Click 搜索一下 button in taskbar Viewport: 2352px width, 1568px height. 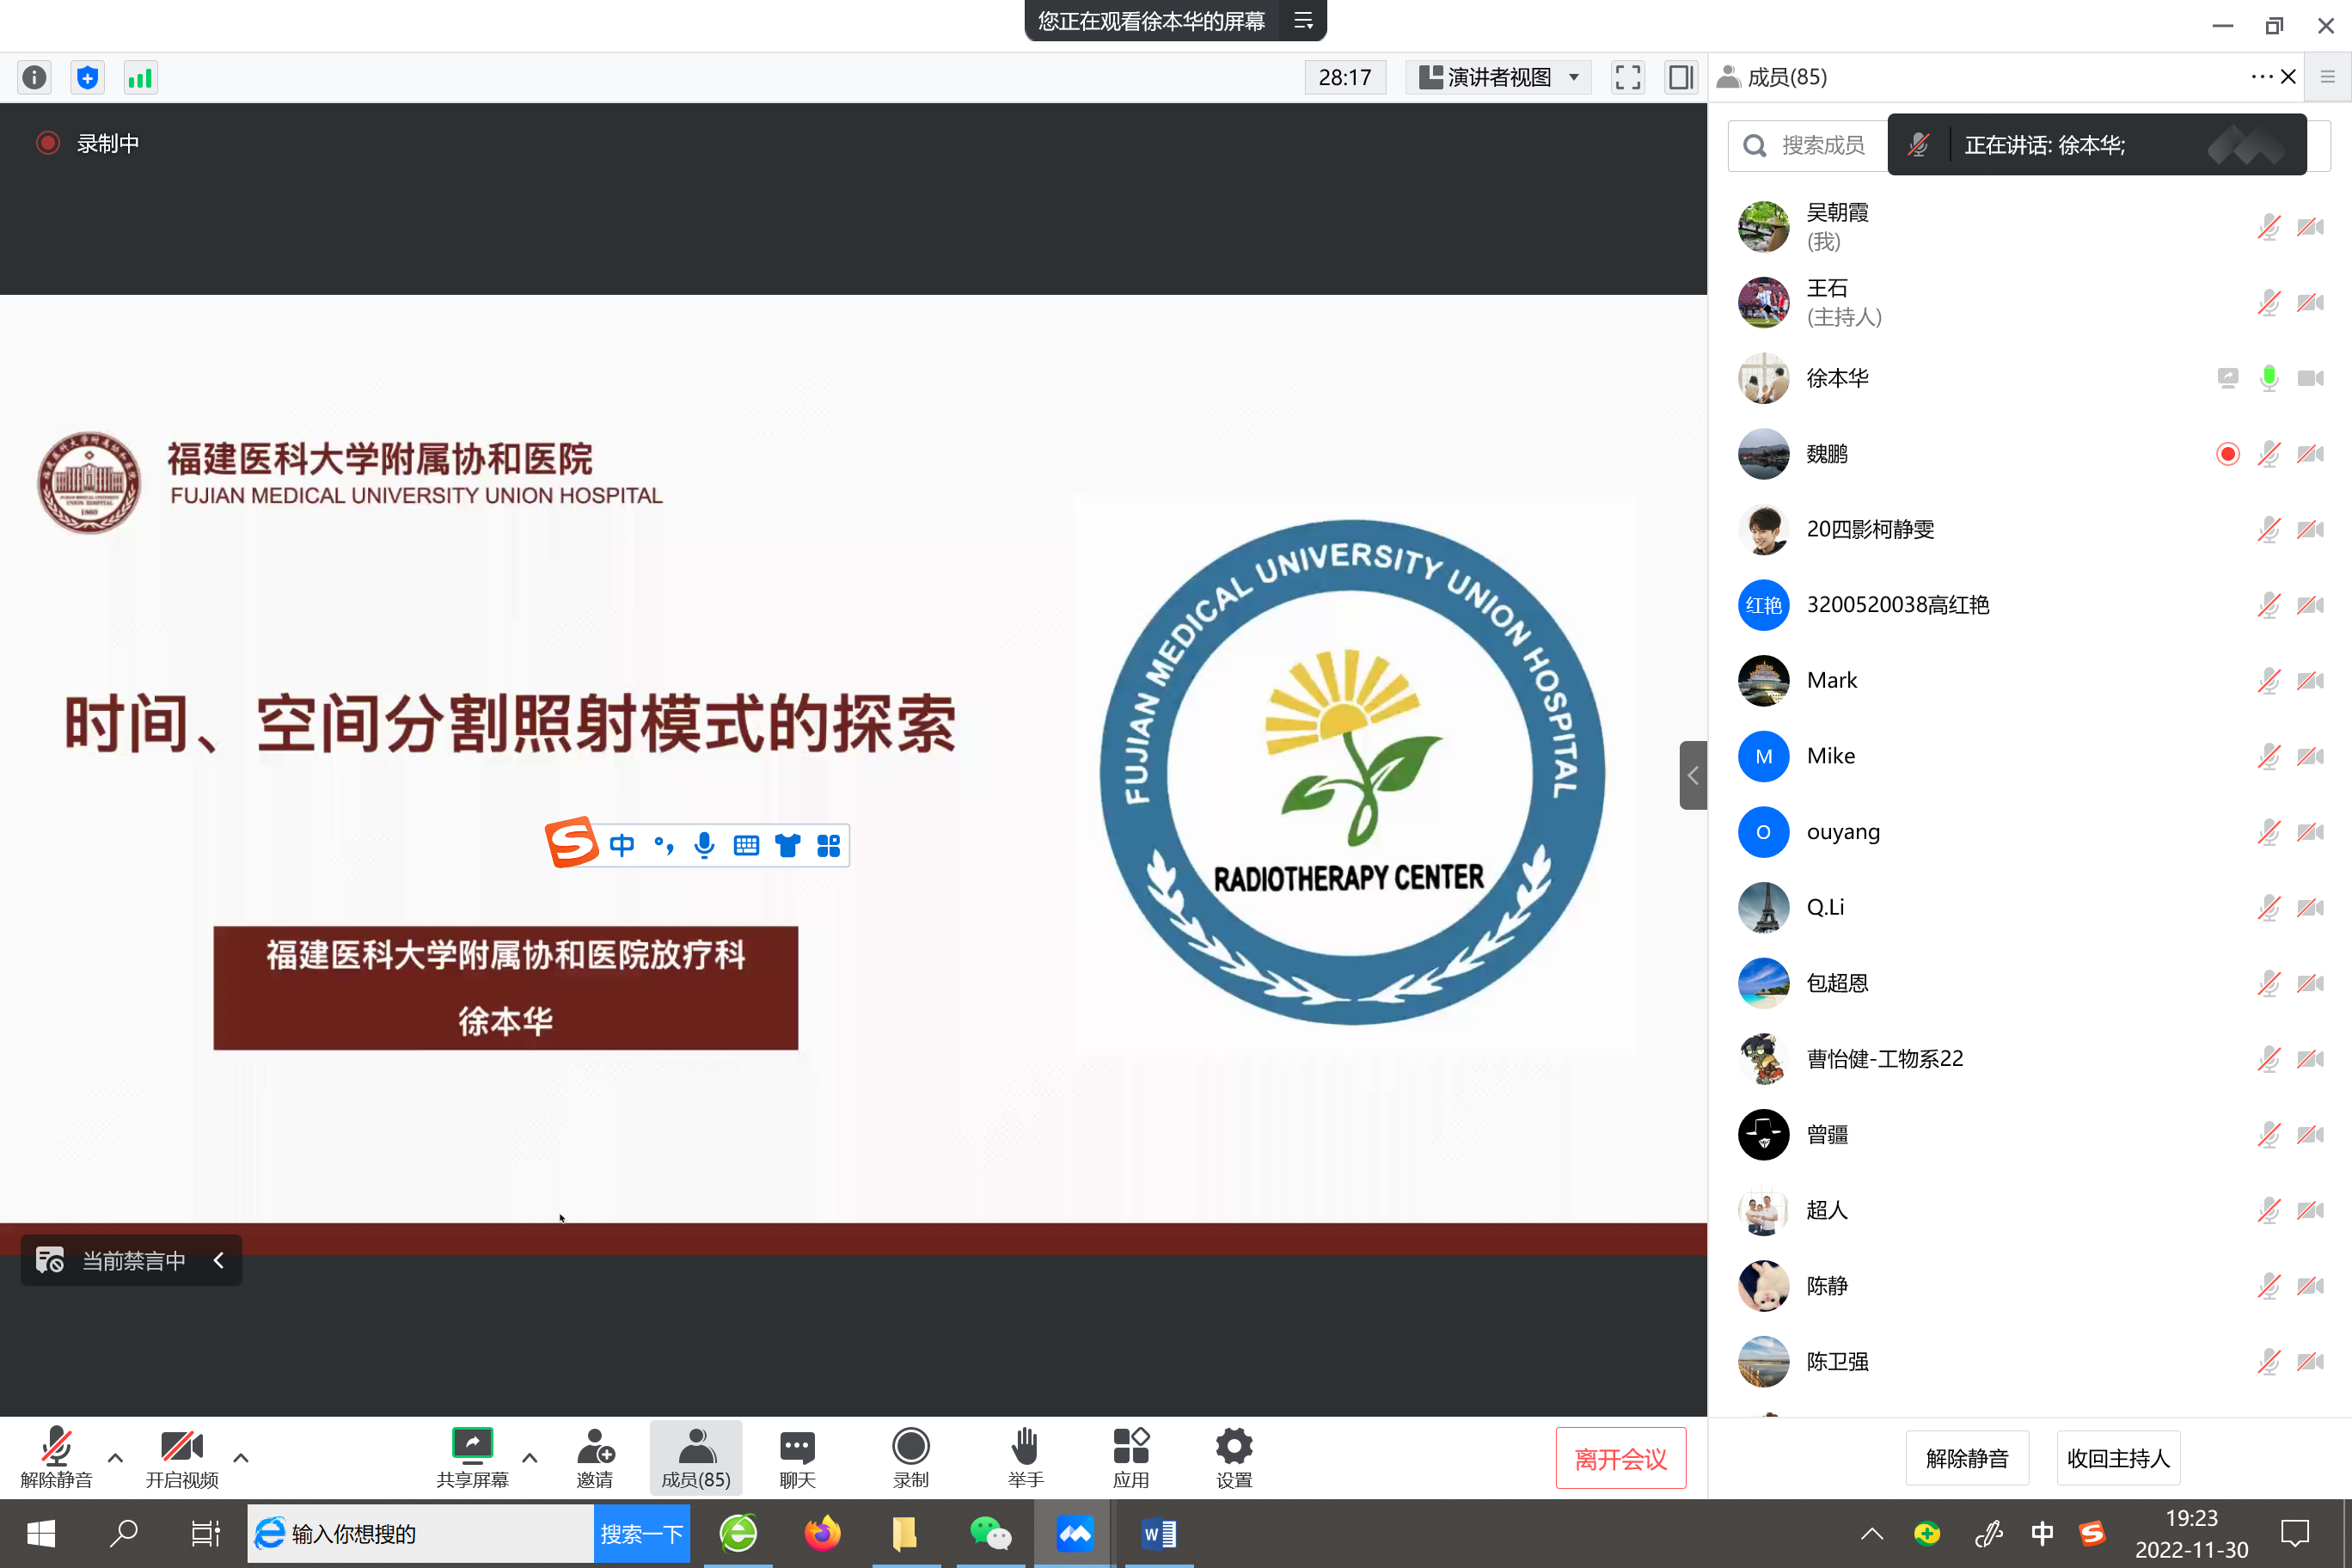[642, 1534]
